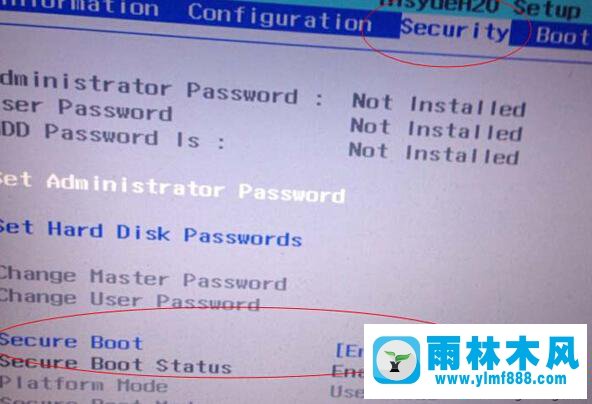This screenshot has width=592, height=404.
Task: Click the 雨林木风 watermark text
Action: (503, 352)
